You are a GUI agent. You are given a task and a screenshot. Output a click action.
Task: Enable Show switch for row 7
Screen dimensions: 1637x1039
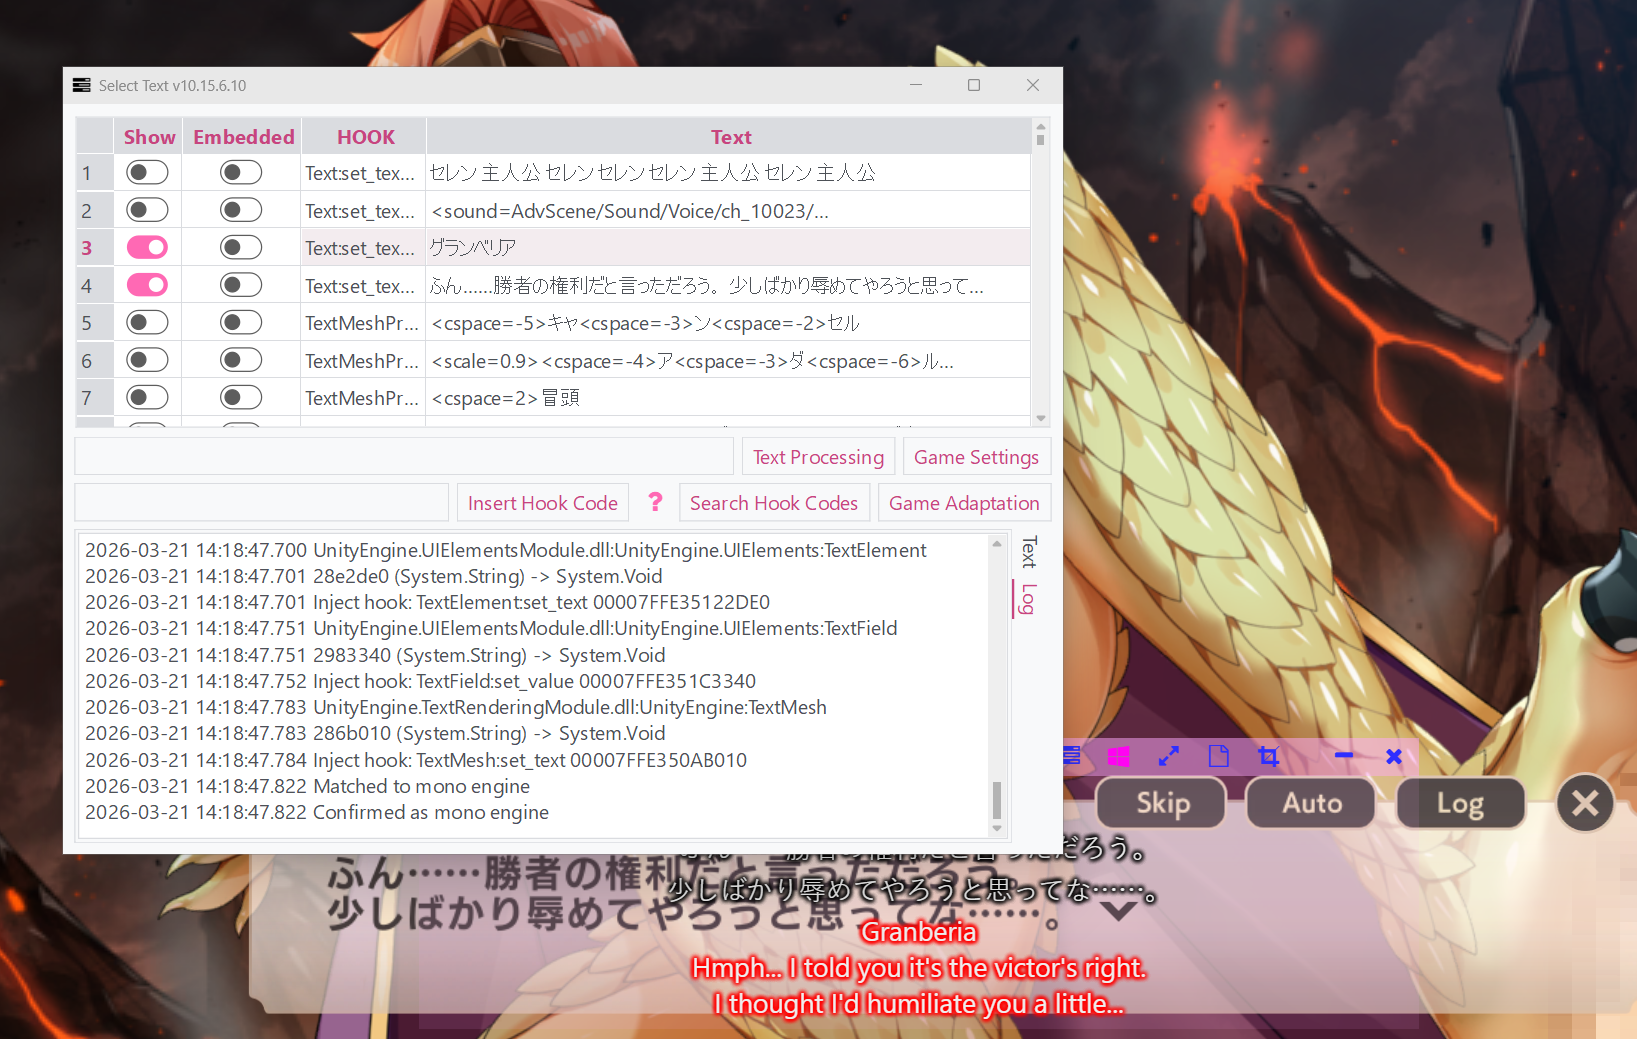point(147,397)
